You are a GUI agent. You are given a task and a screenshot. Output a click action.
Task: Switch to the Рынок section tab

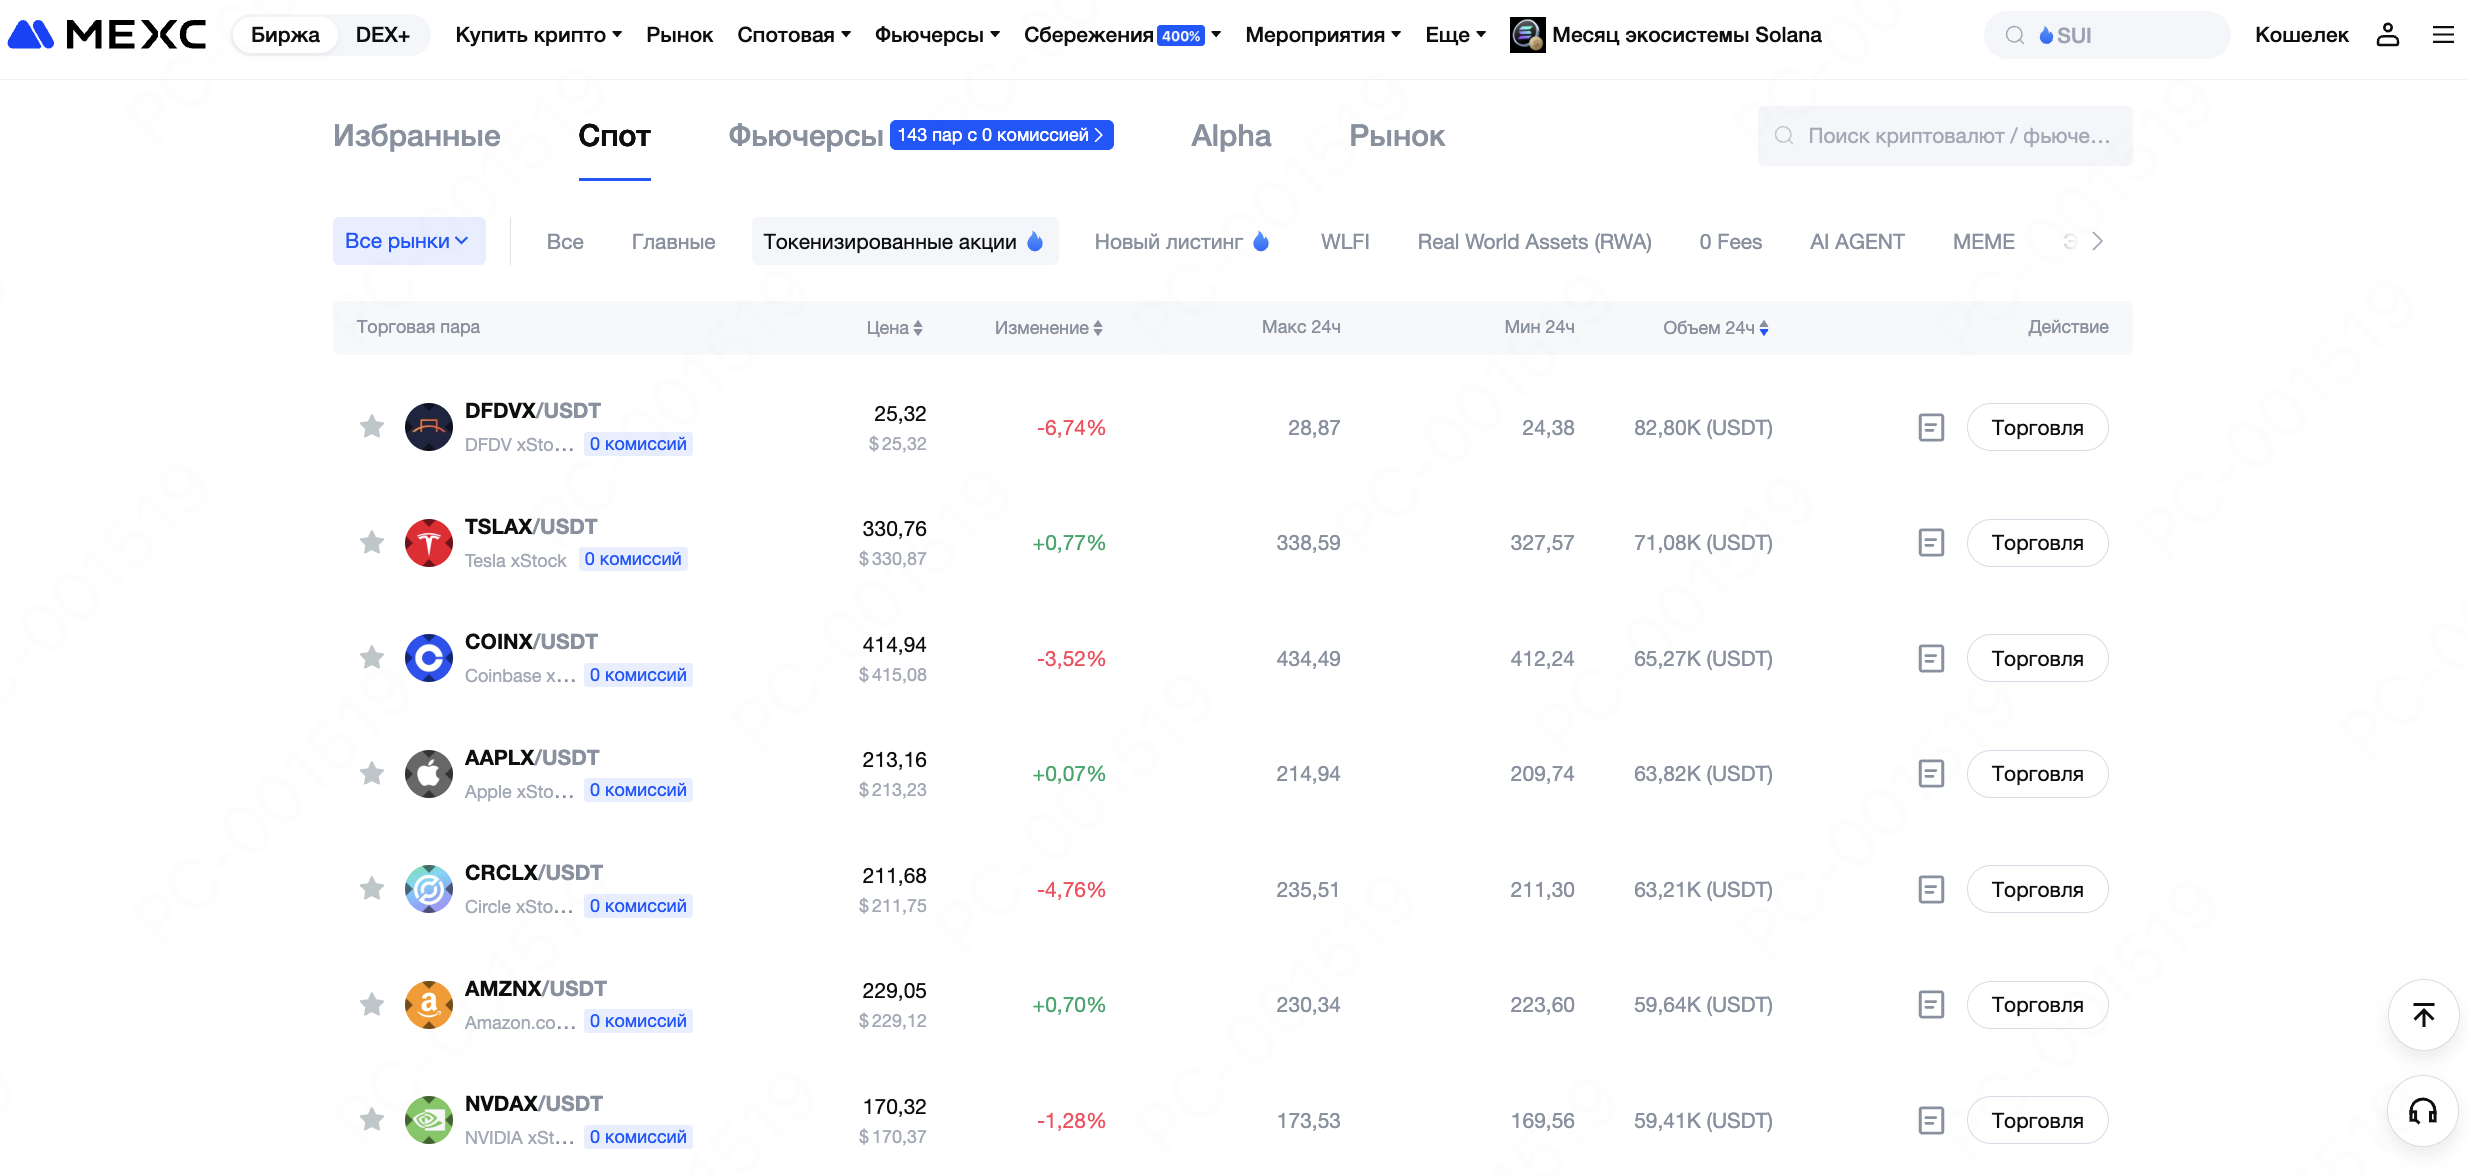point(1397,136)
